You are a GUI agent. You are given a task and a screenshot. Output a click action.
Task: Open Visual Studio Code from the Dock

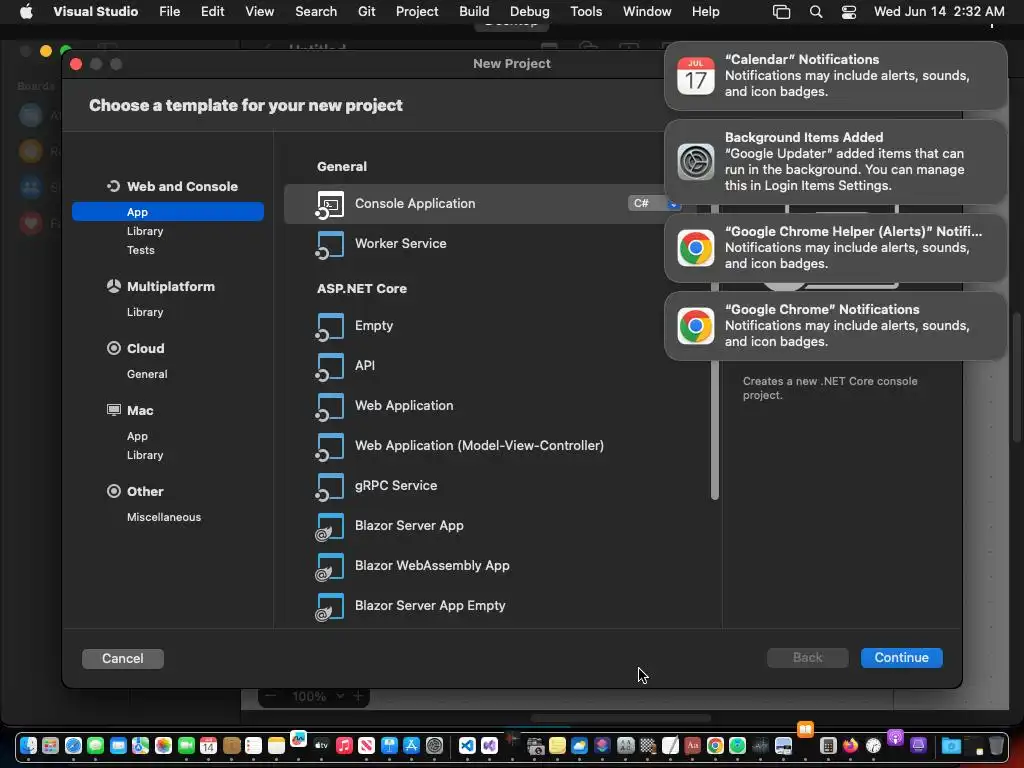[467, 745]
